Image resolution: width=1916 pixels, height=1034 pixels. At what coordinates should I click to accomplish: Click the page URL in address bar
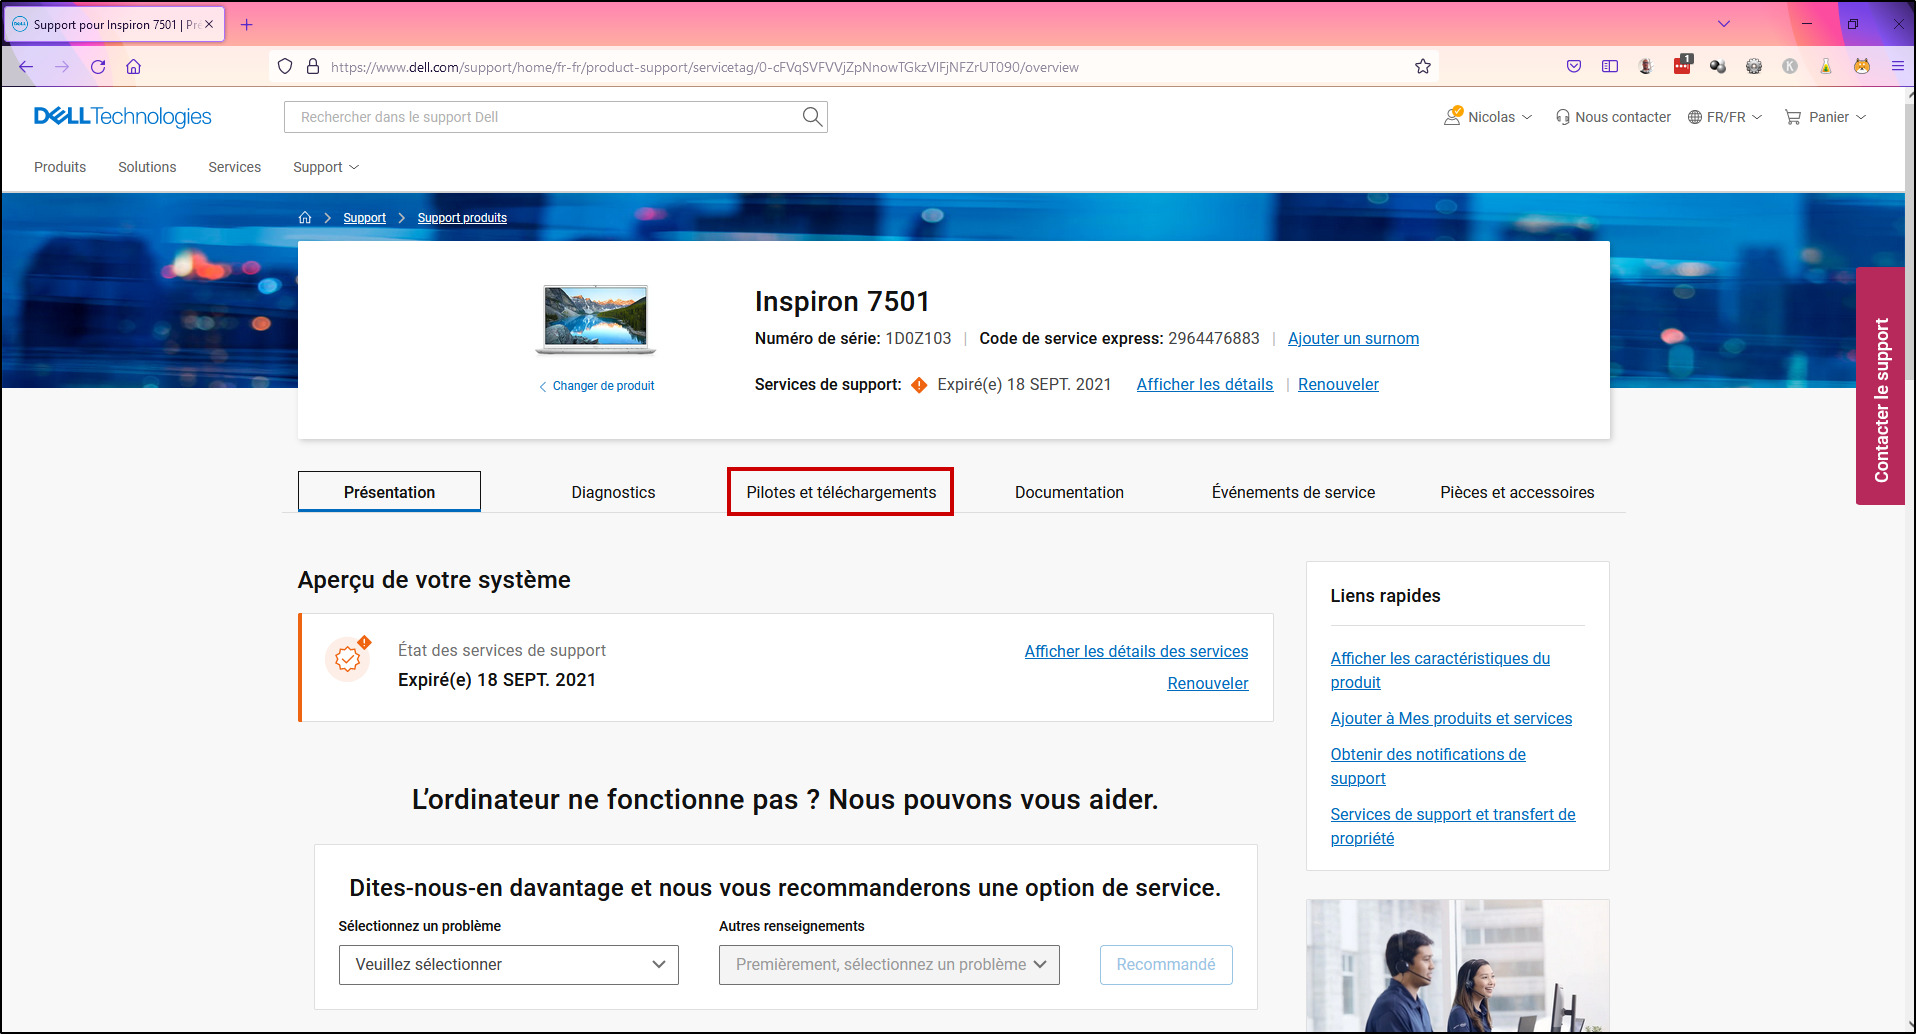[704, 67]
